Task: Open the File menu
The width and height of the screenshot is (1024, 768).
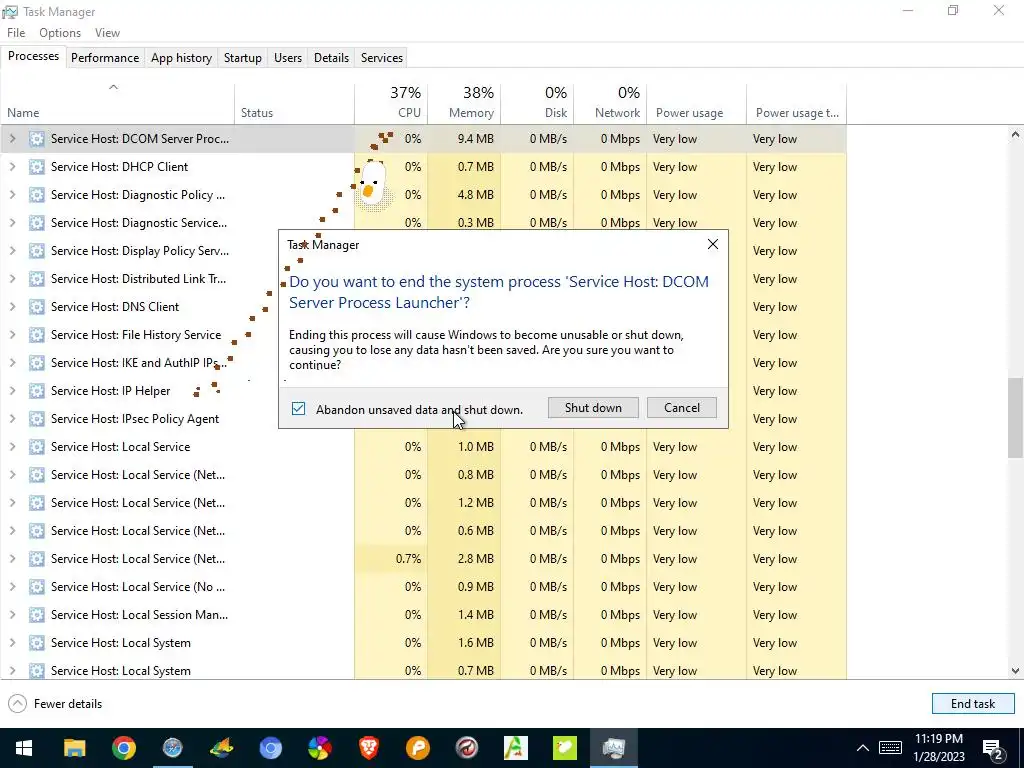Action: pyautogui.click(x=16, y=33)
